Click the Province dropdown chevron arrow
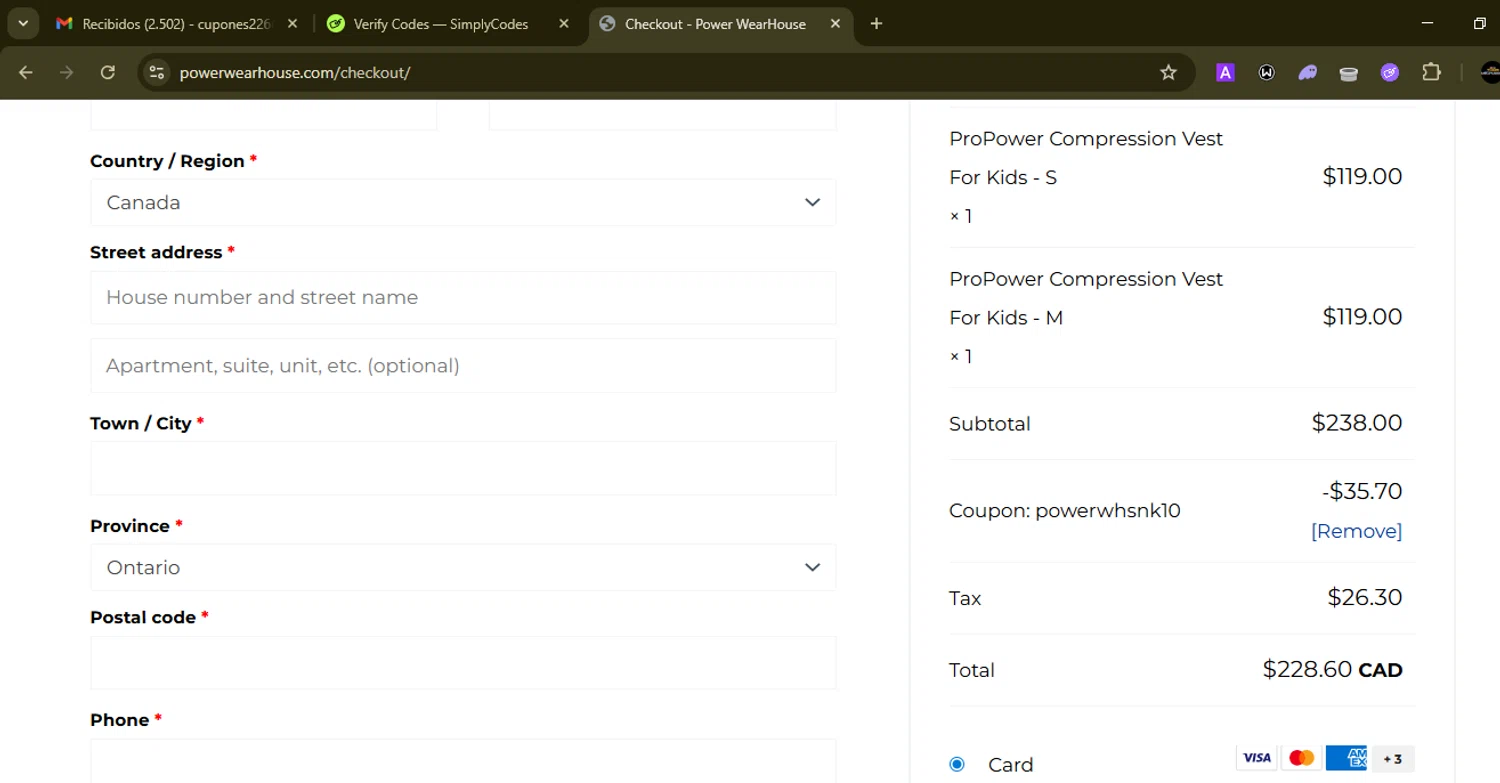1500x783 pixels. click(812, 567)
